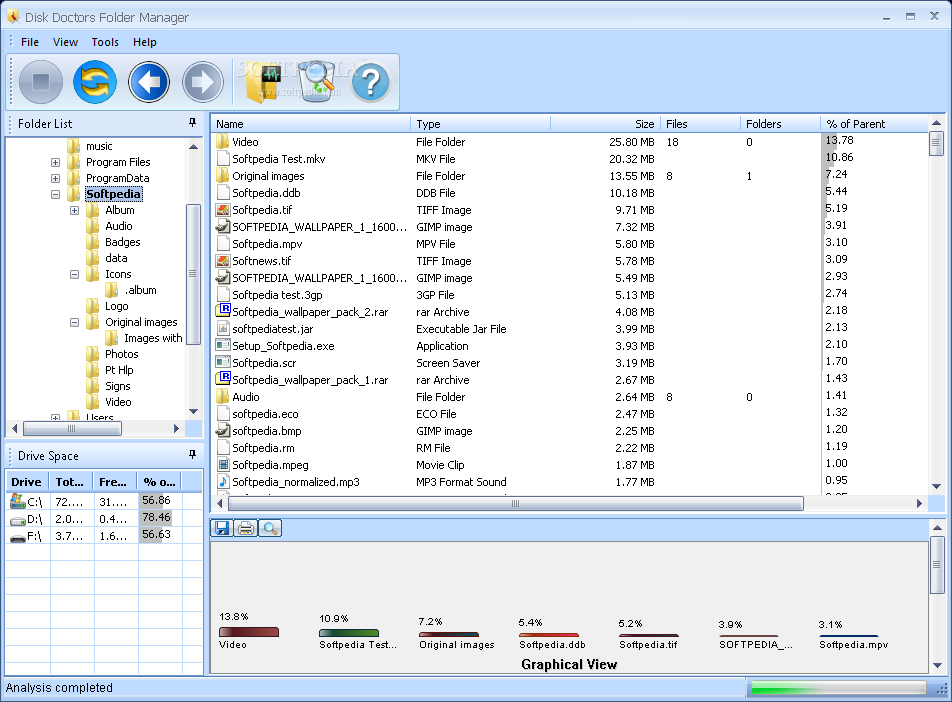
Task: Click the softpedia.bmp GIMP image icon
Action: (223, 431)
